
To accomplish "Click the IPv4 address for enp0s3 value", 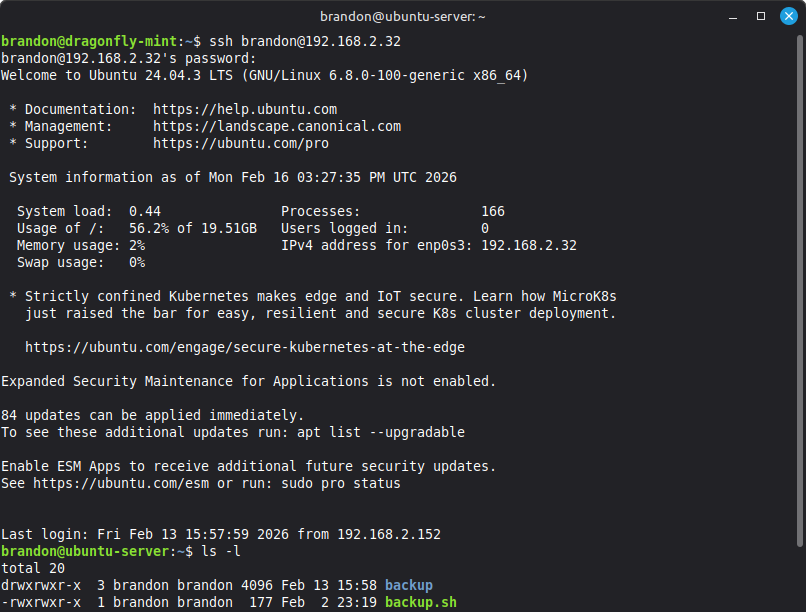I will (x=528, y=245).
